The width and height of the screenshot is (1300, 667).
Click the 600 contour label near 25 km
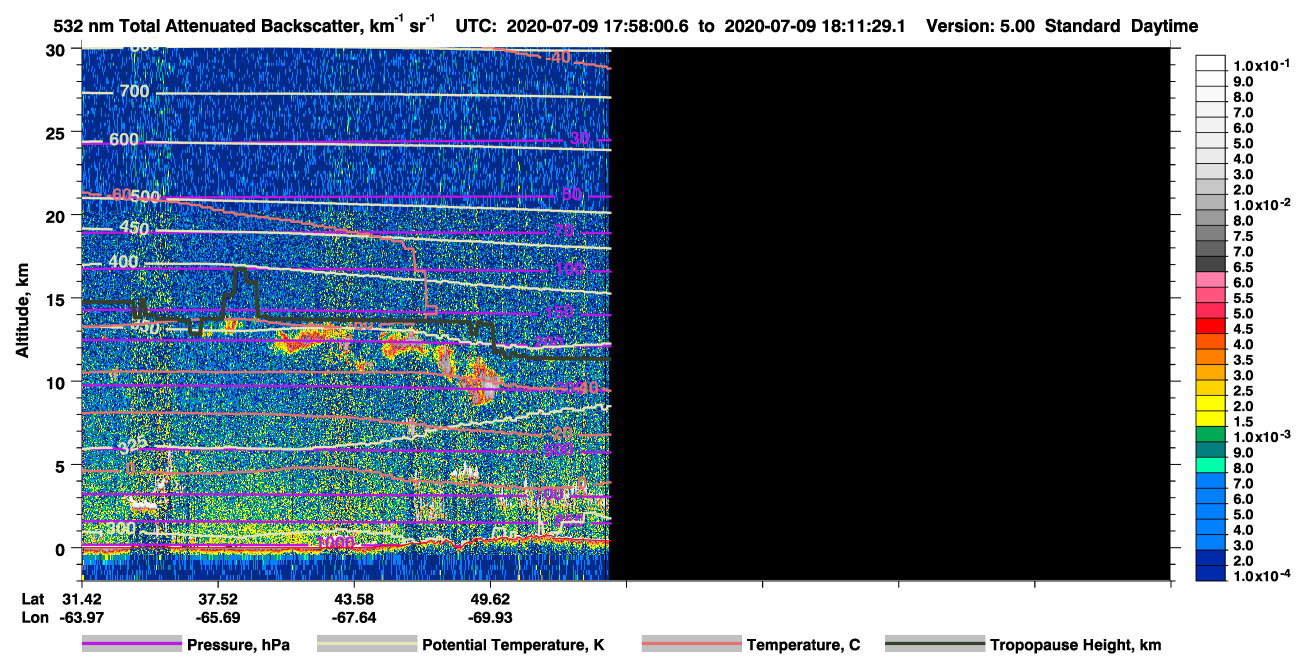pos(124,139)
